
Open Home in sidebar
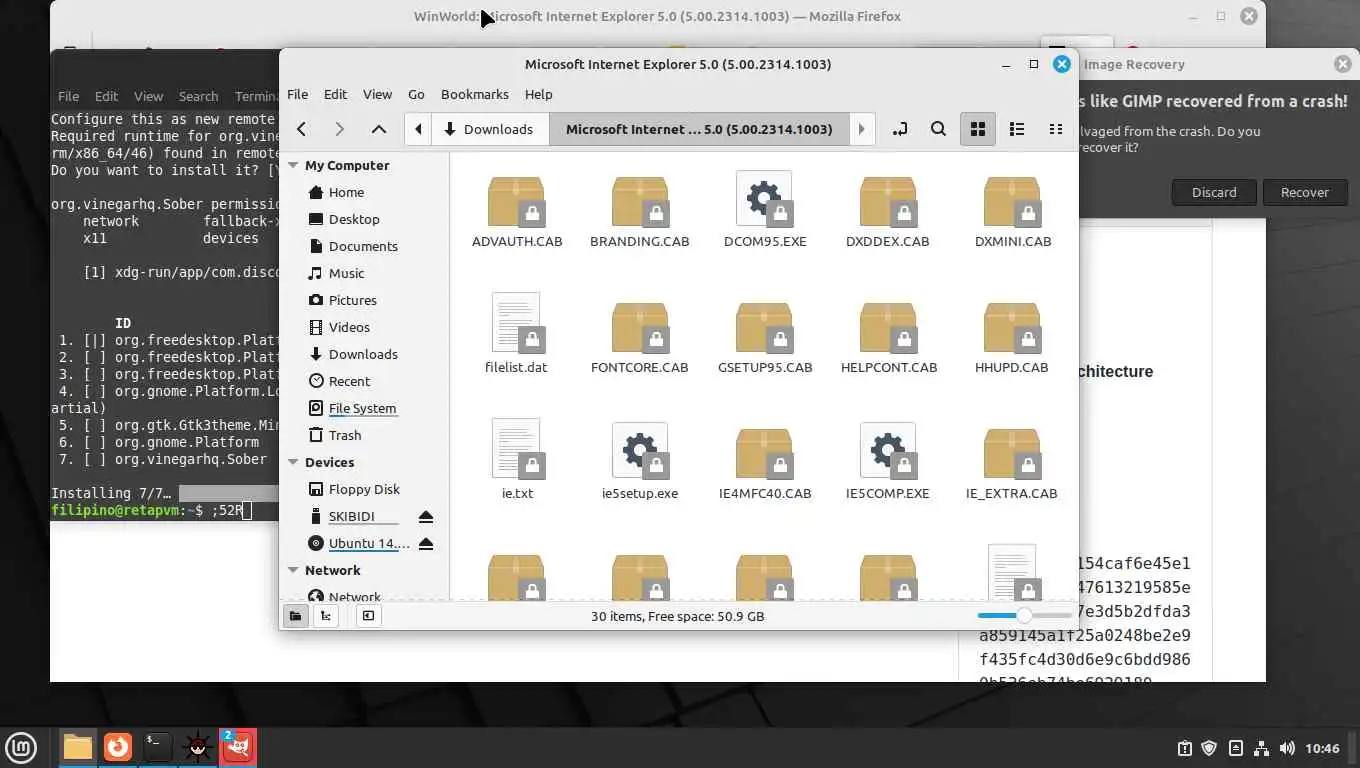(x=346, y=193)
